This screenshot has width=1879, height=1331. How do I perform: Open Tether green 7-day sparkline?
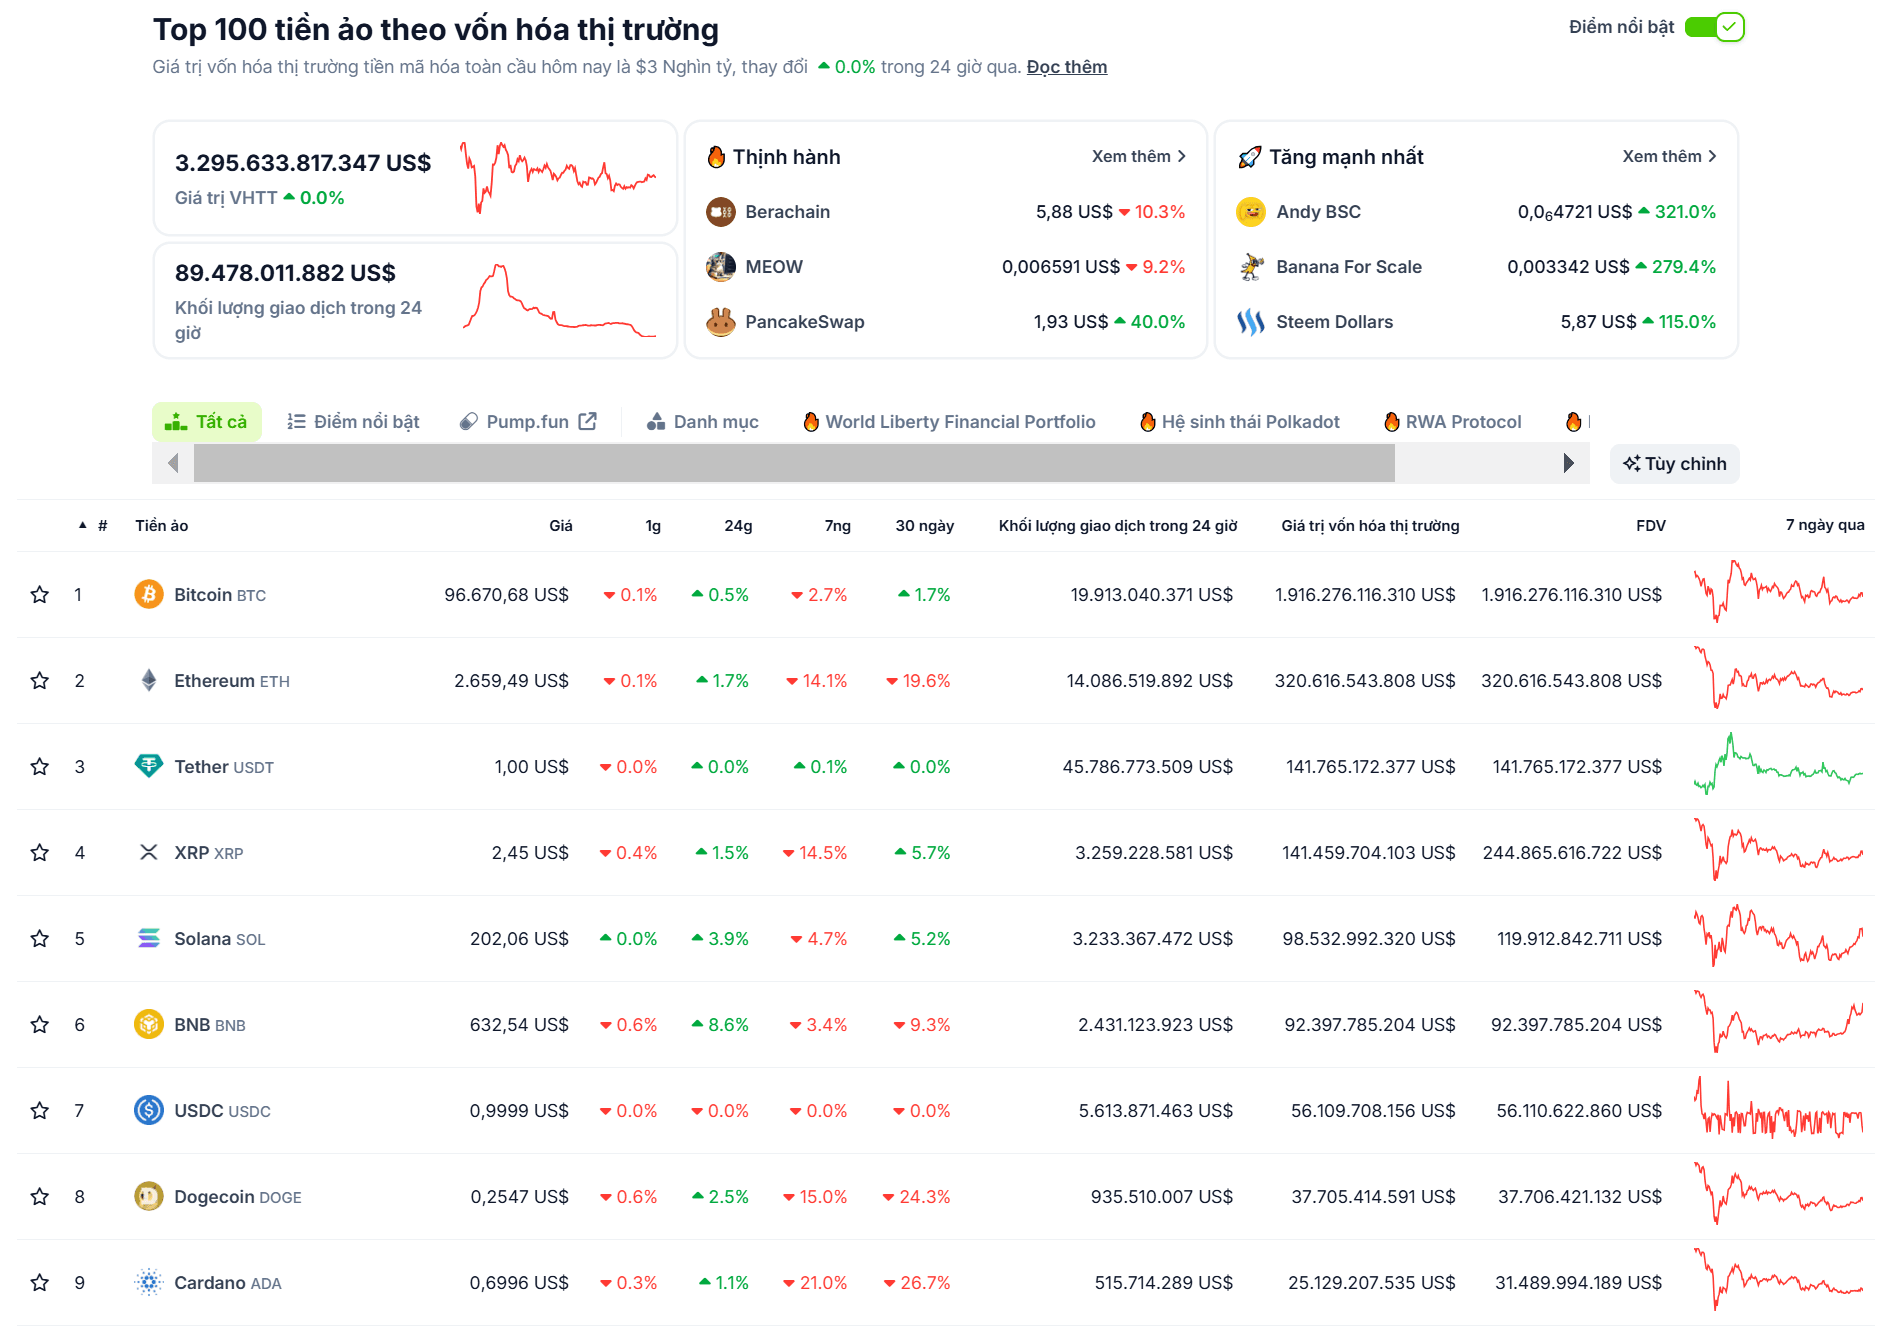point(1778,765)
